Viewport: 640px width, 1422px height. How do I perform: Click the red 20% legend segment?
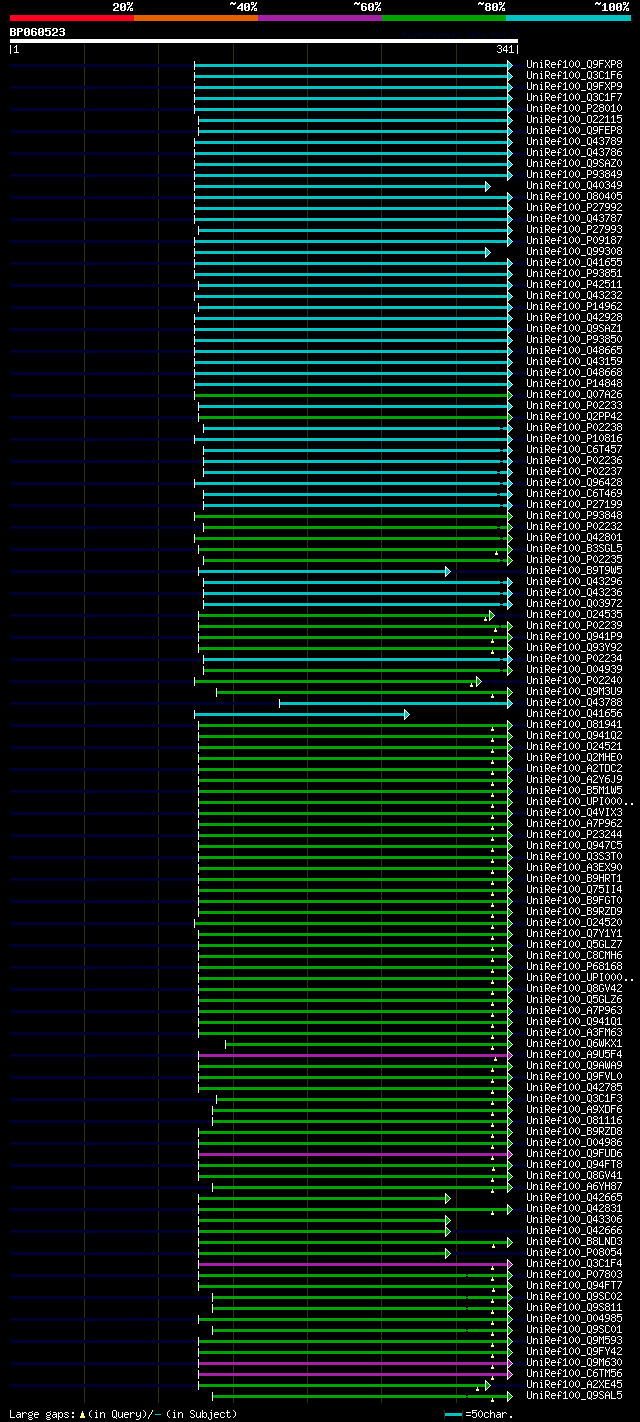72,18
